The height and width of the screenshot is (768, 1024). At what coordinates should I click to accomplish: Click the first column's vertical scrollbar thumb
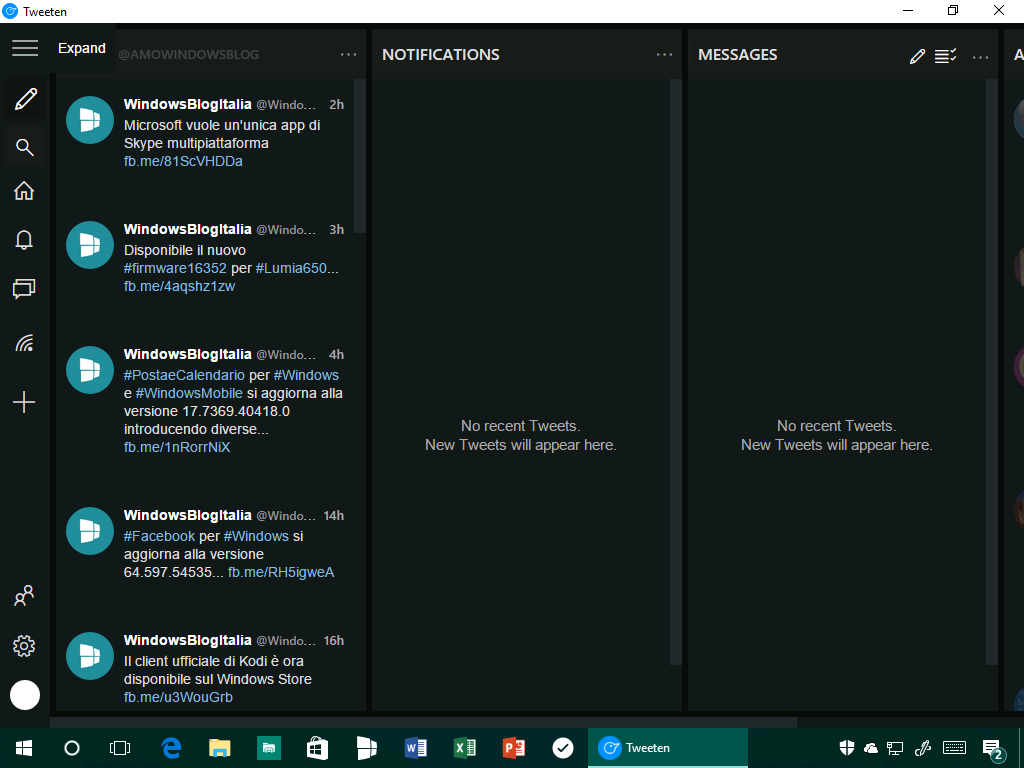360,156
